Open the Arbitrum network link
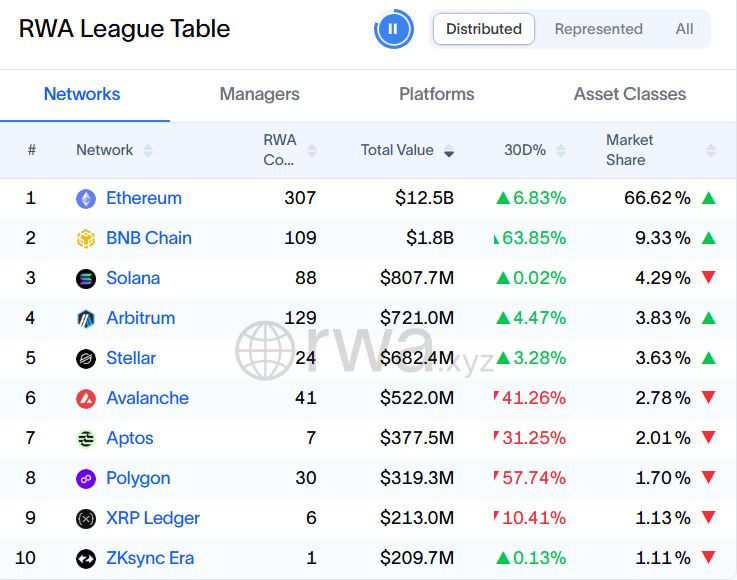The height and width of the screenshot is (580, 737). coord(141,318)
